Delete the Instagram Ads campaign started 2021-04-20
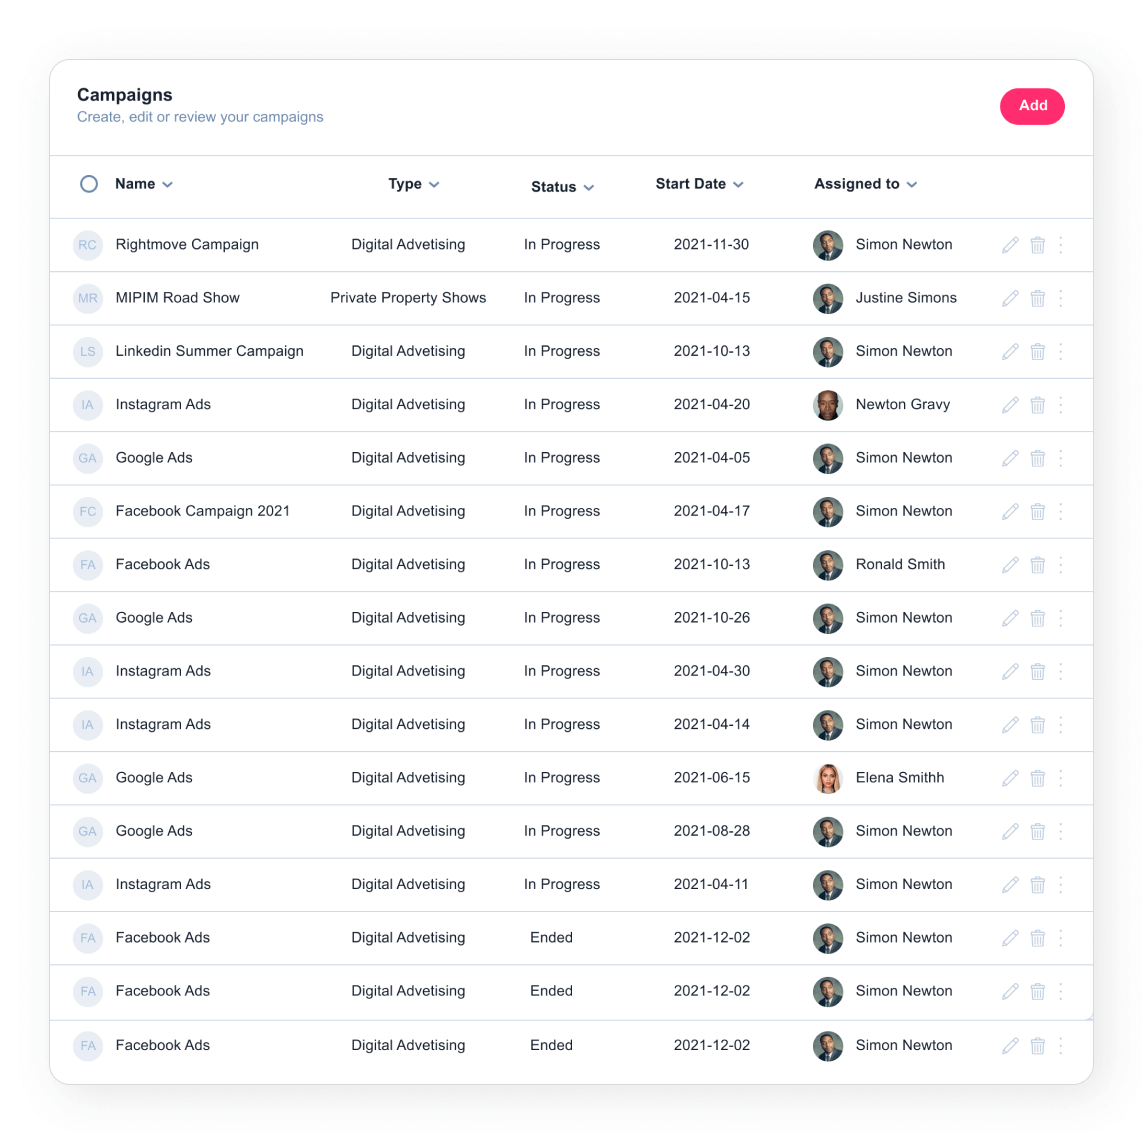Image resolution: width=1143 pixels, height=1143 pixels. point(1037,405)
